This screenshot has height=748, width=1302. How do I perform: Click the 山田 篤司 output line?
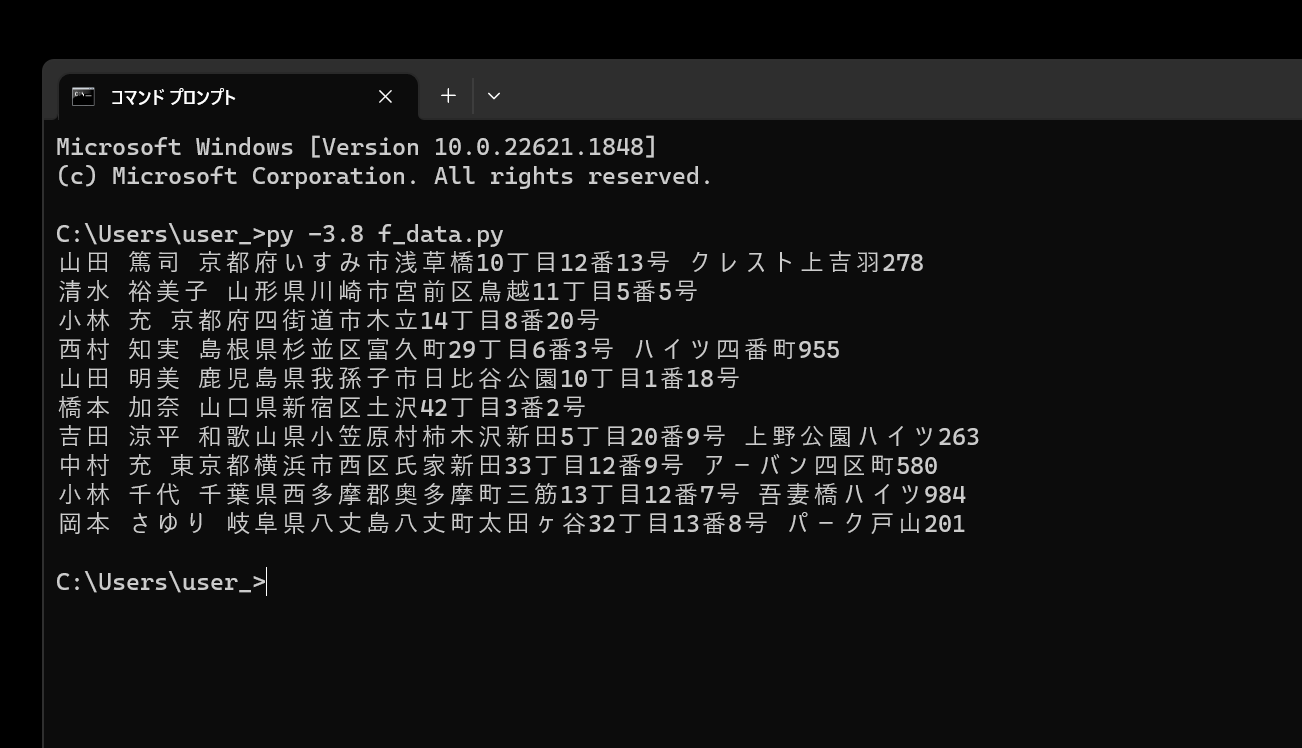pyautogui.click(x=490, y=263)
